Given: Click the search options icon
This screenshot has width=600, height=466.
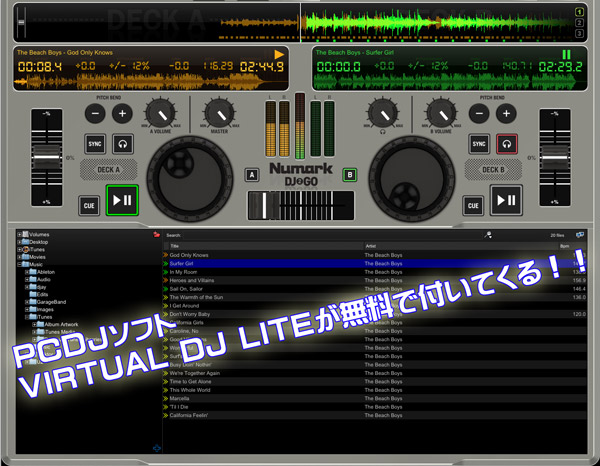Looking at the screenshot, I should [488, 235].
